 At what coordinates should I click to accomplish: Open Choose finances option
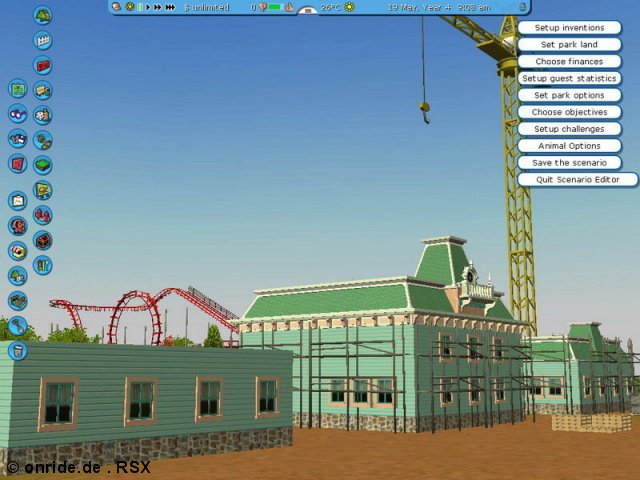point(569,62)
